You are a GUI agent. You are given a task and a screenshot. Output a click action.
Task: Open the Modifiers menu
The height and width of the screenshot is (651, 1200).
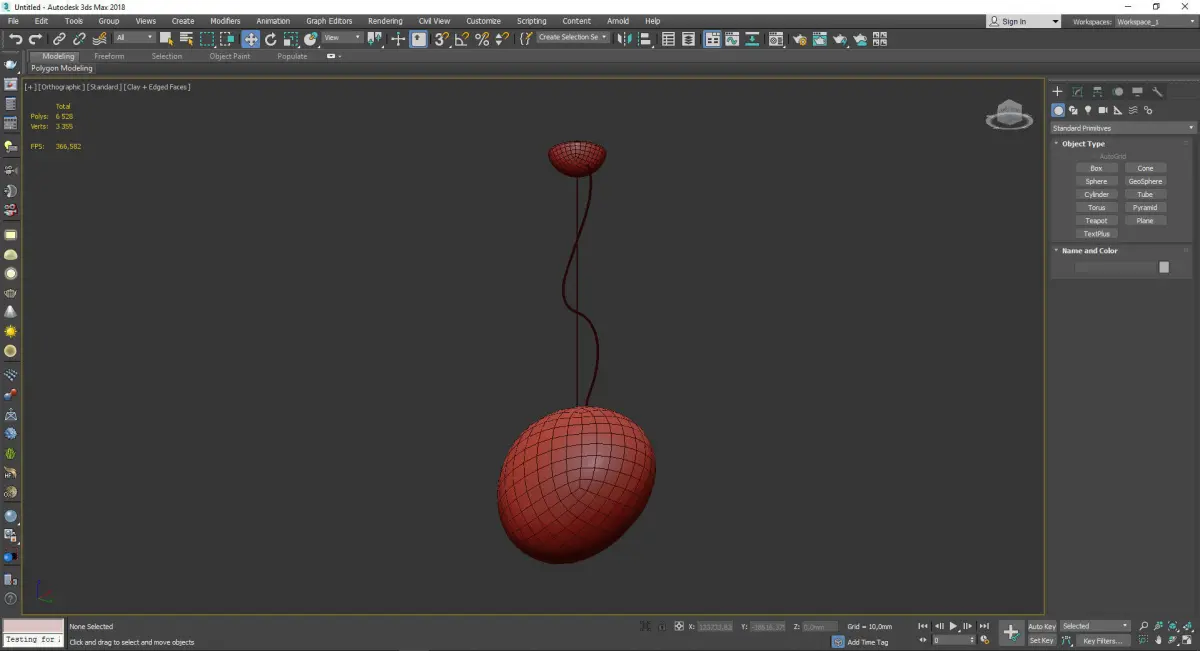pos(225,21)
